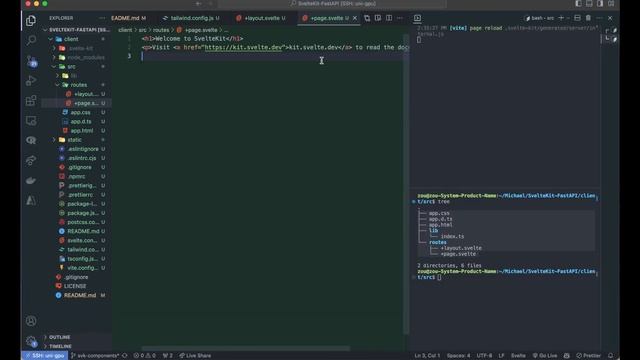
Task: Change Svelte language mode in status bar
Action: [x=518, y=356]
